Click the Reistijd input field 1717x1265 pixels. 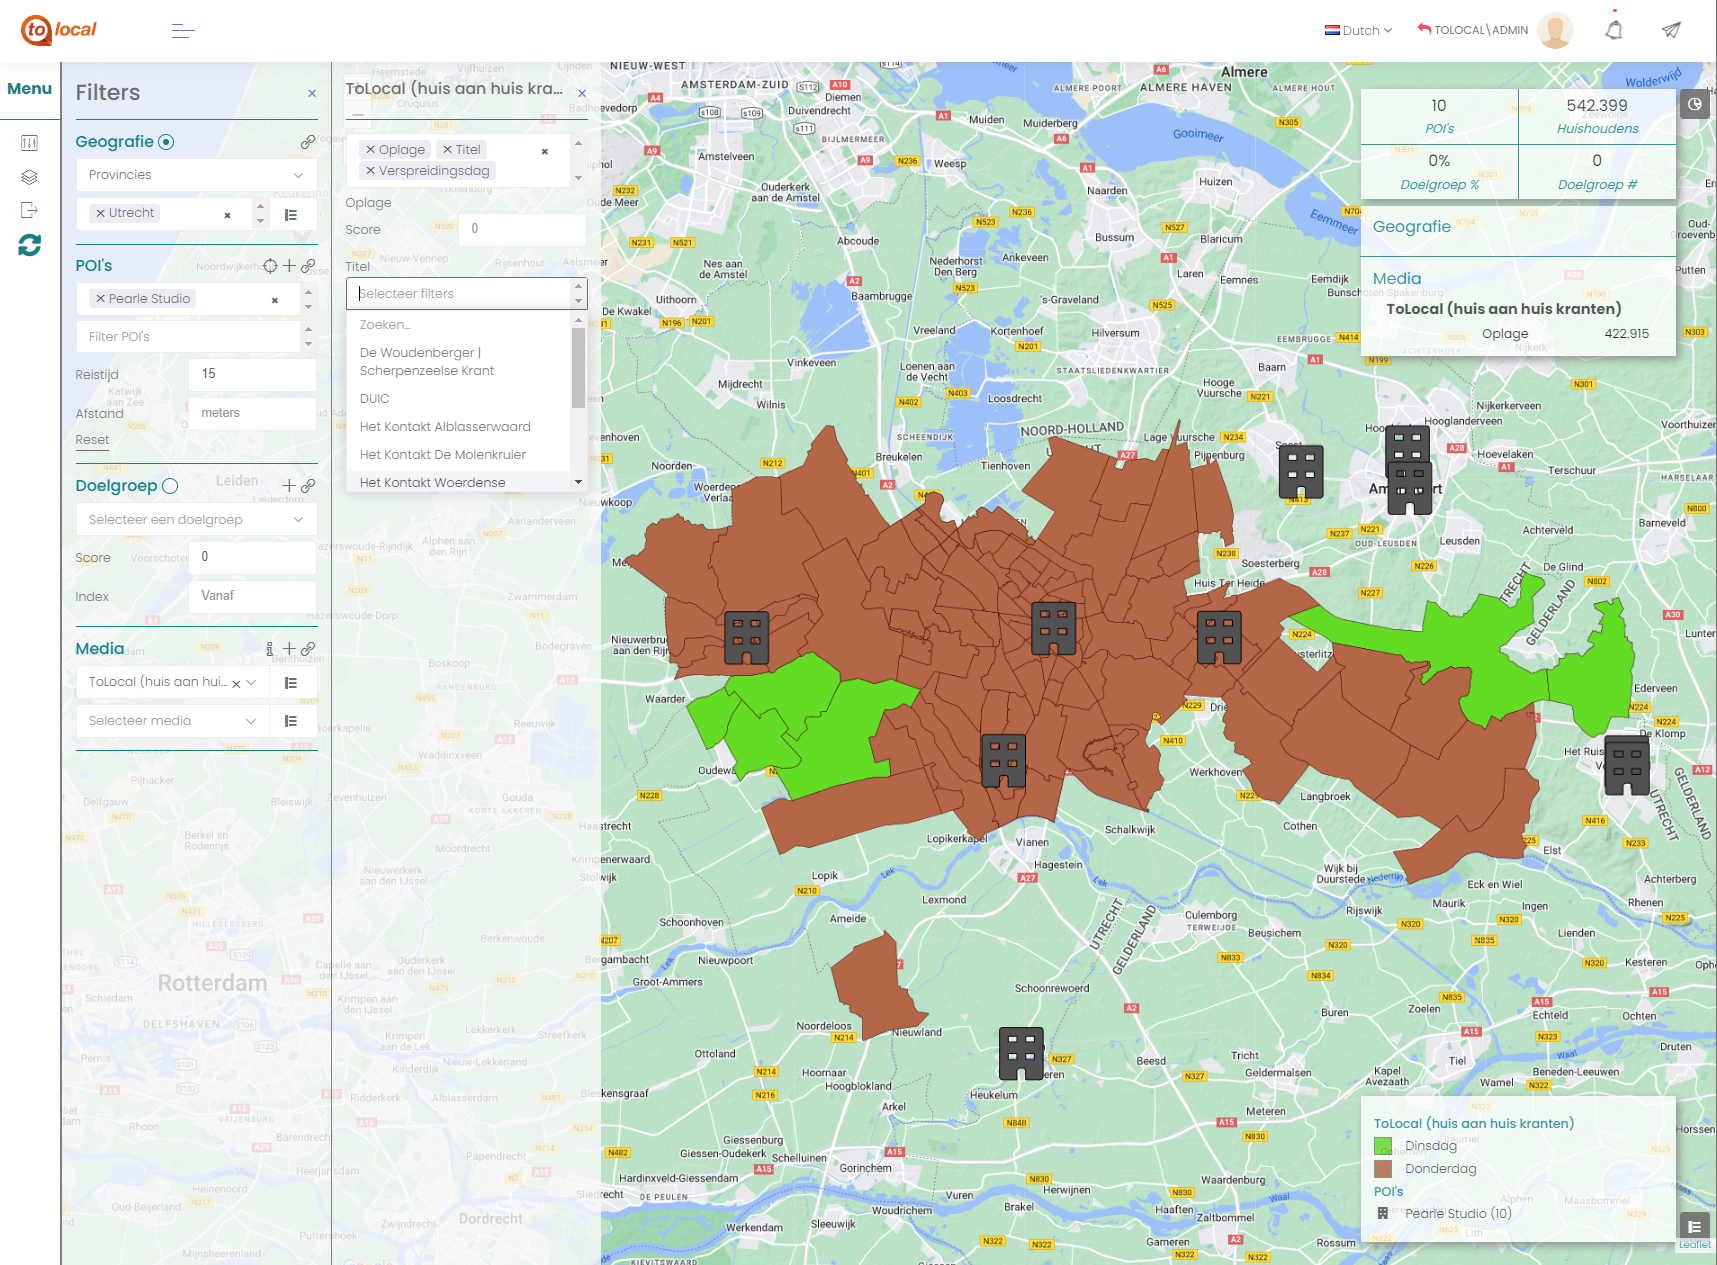252,374
